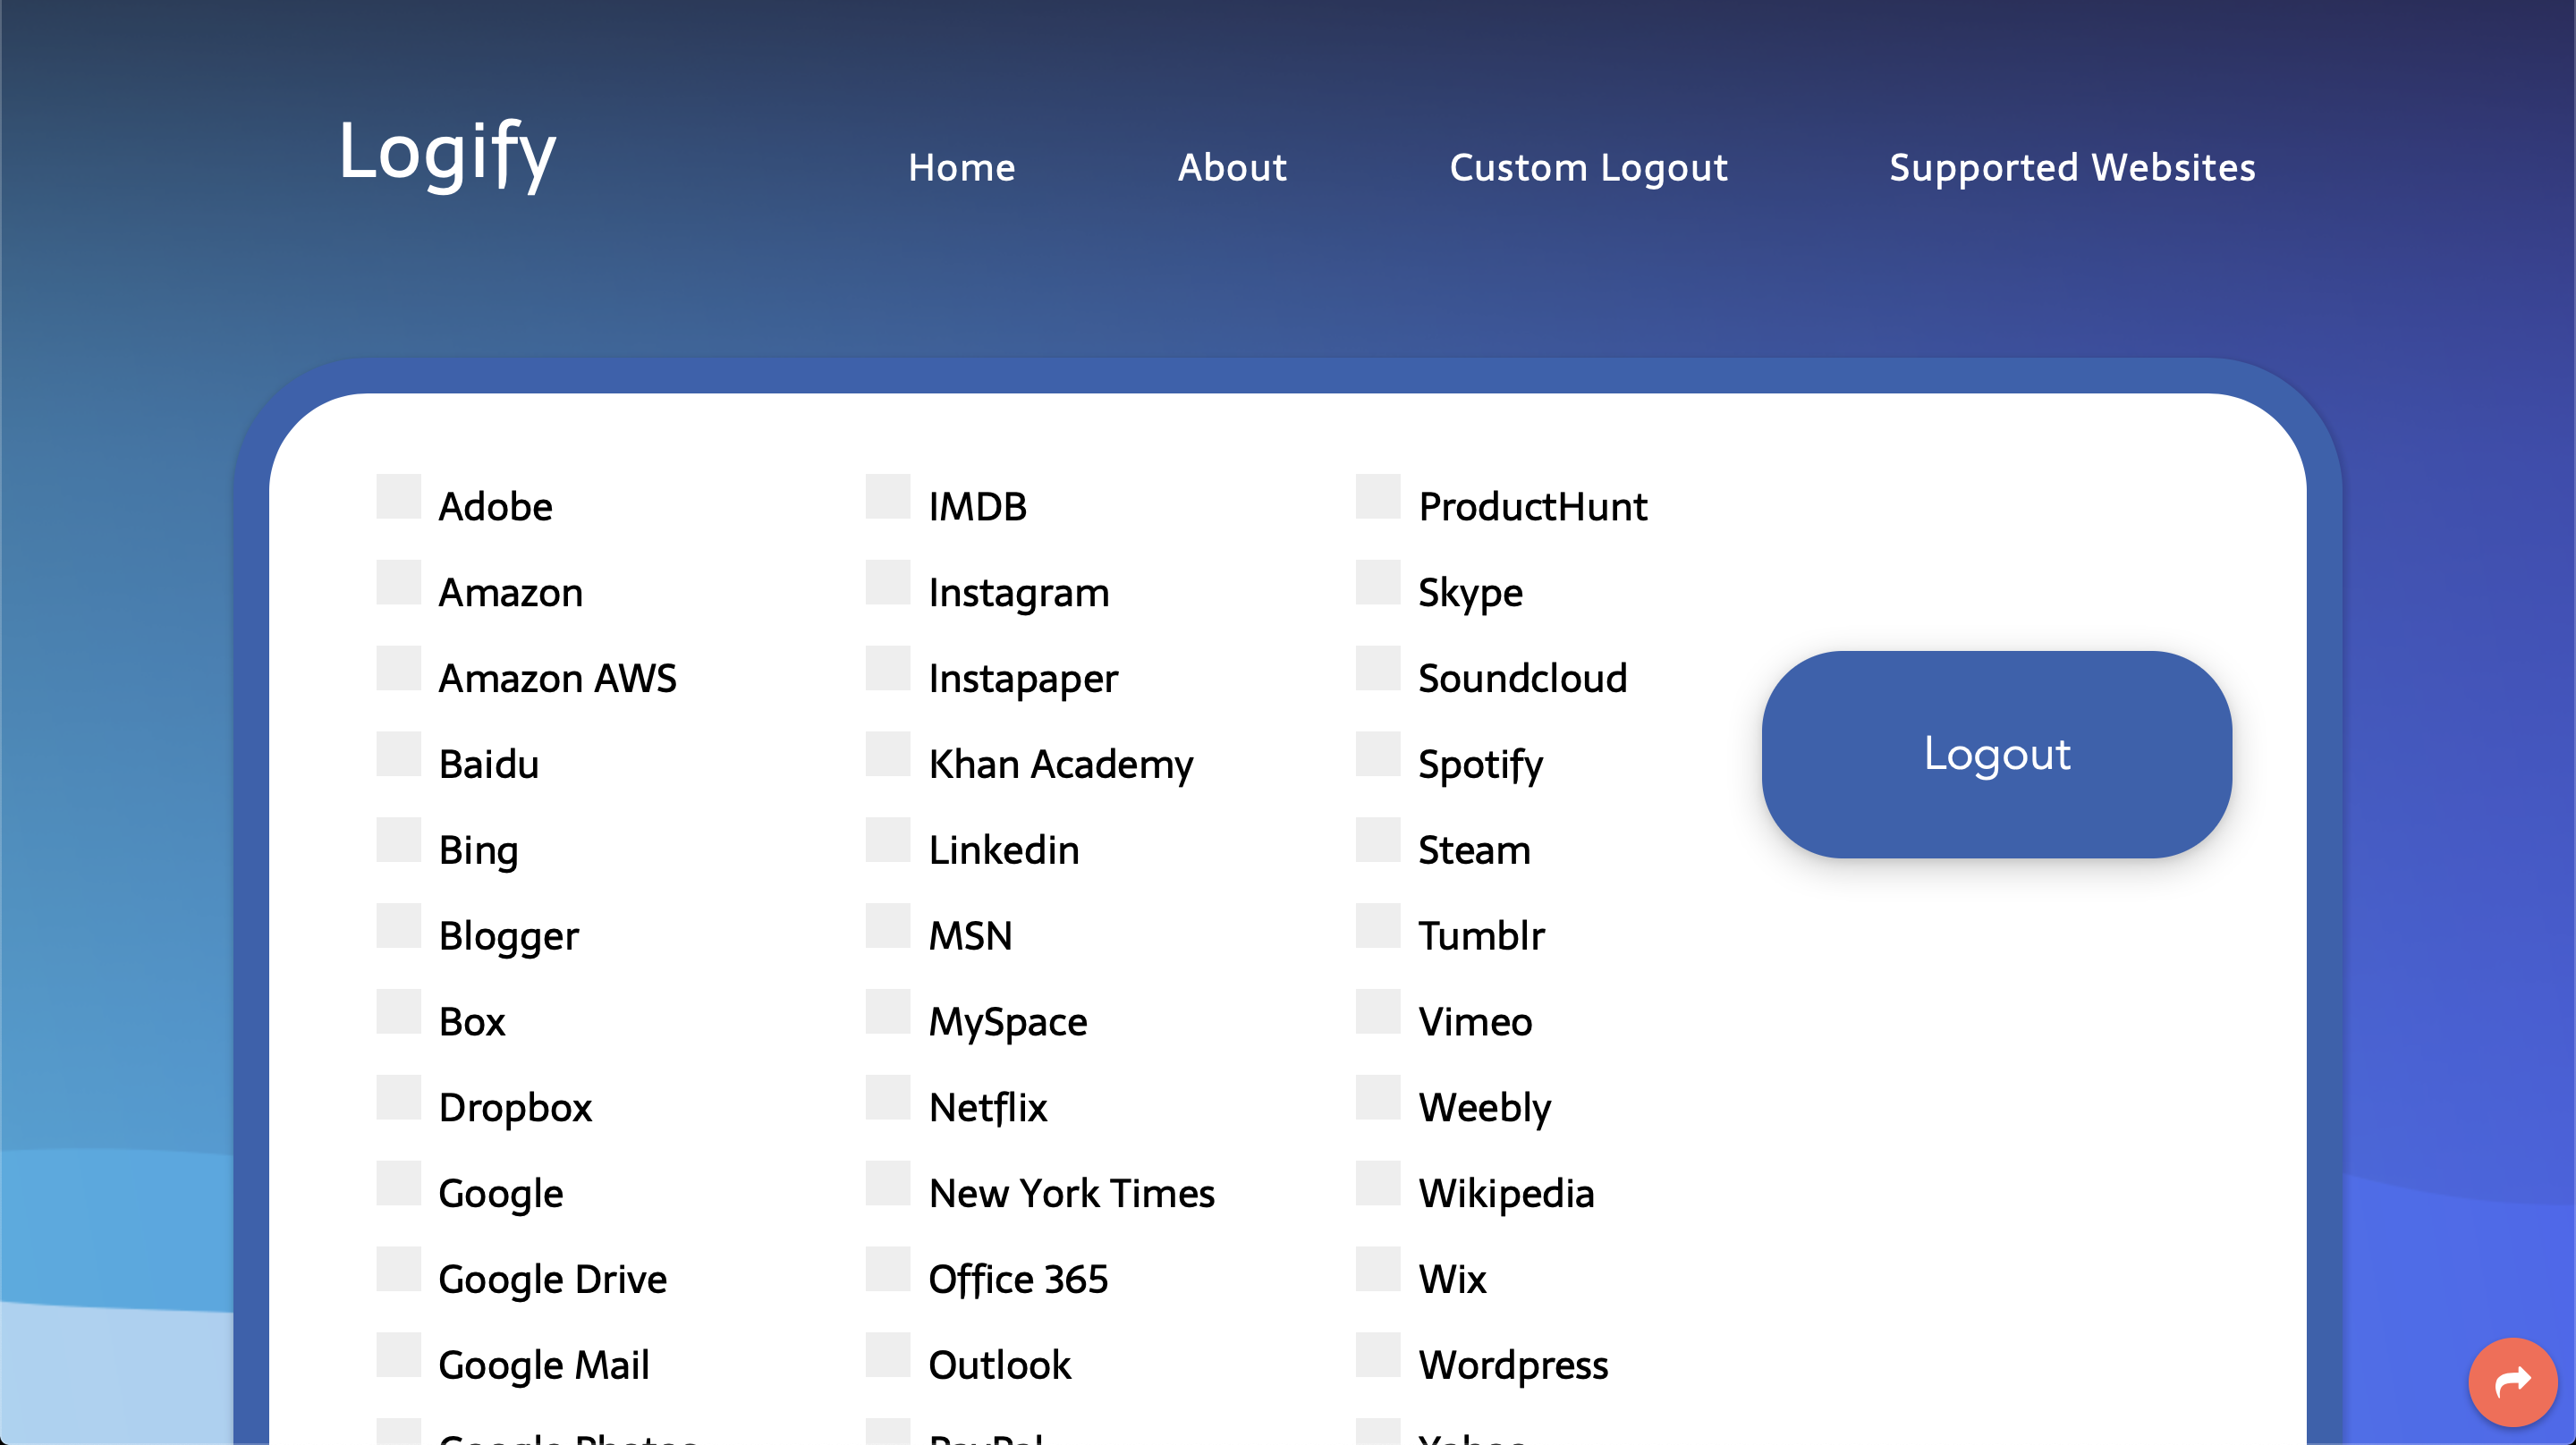Click the "Google Mail" label text

[x=544, y=1368]
